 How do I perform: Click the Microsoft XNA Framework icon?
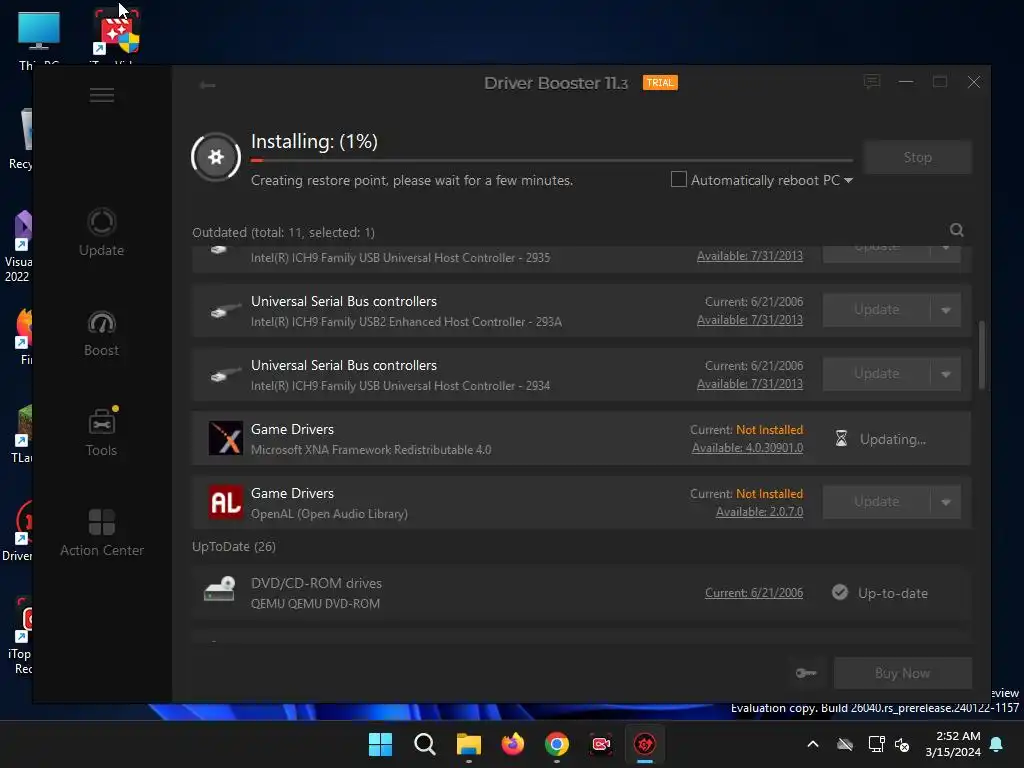(x=225, y=438)
